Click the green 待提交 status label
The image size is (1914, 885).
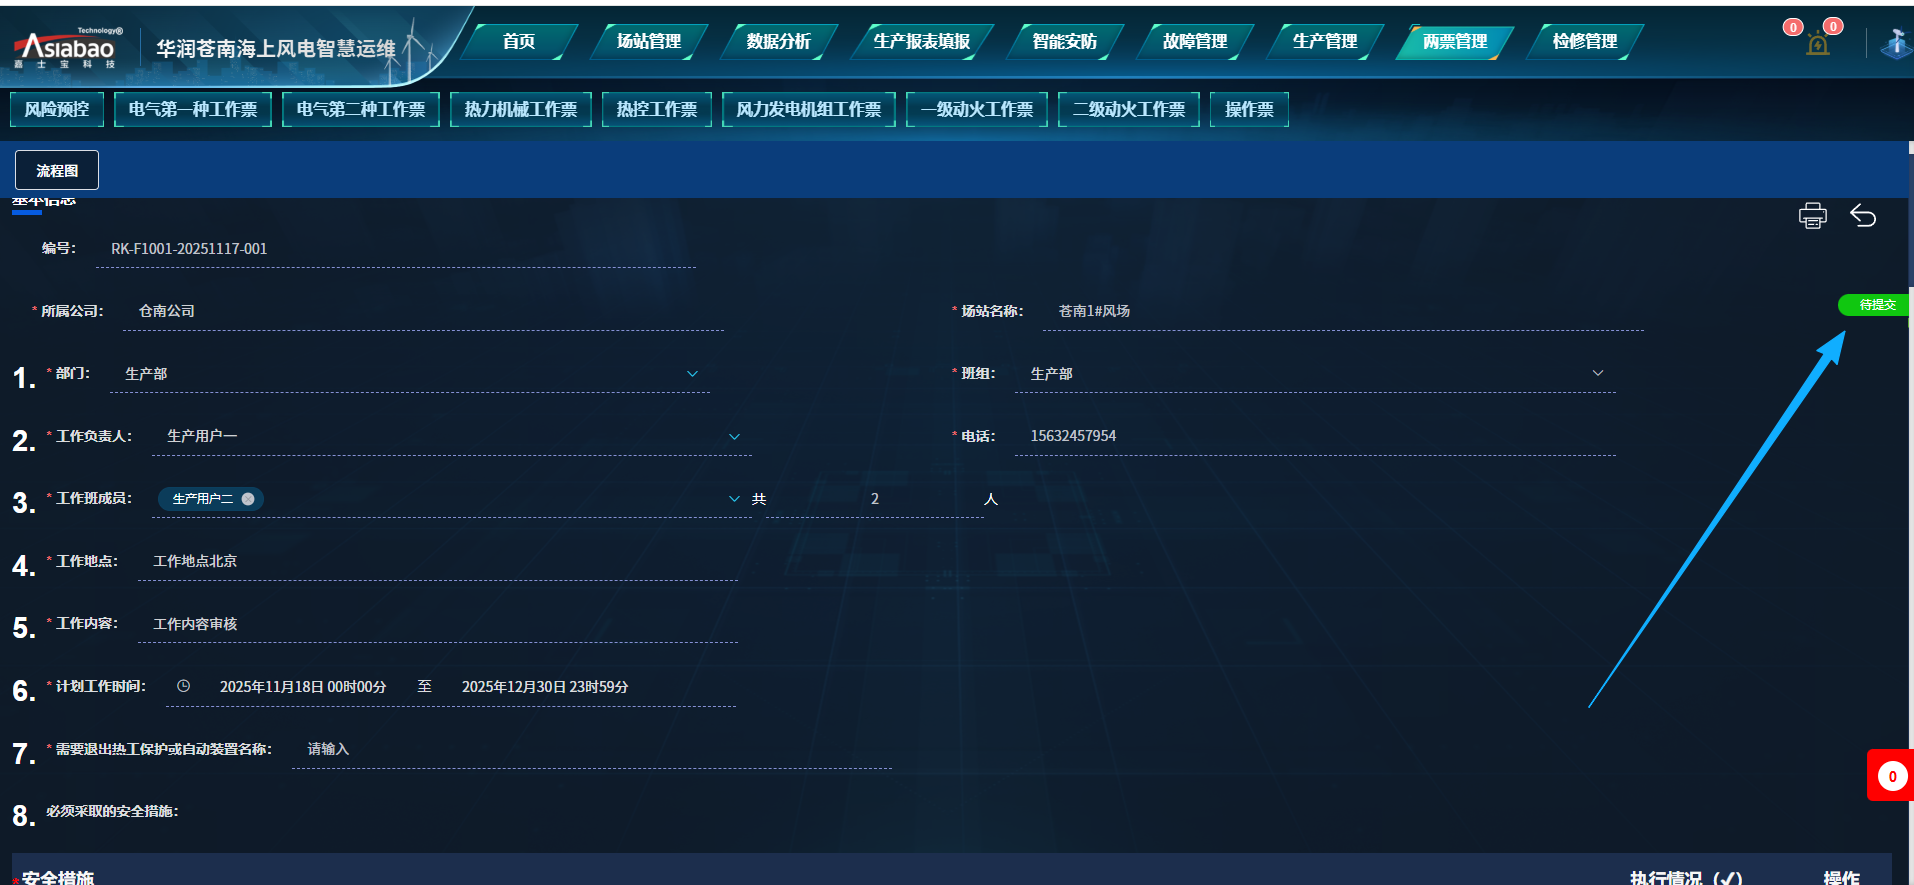tap(1876, 305)
